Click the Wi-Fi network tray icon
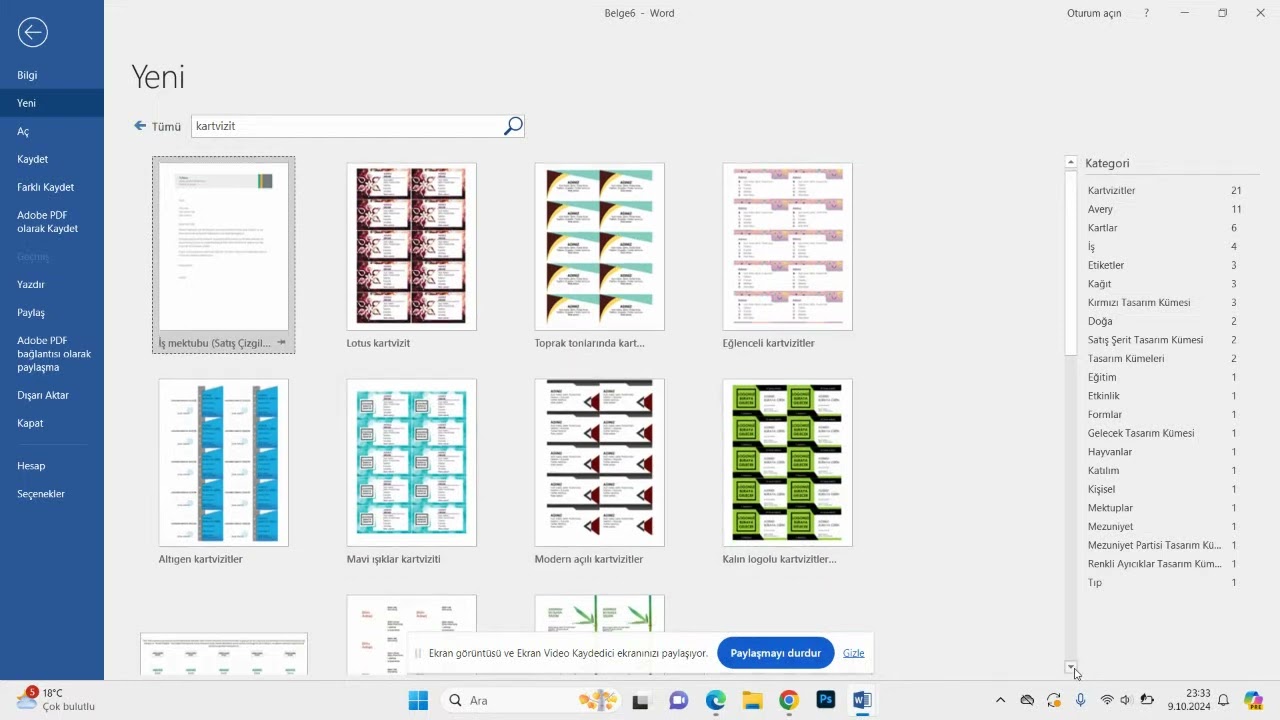The image size is (1280, 720). point(1107,700)
